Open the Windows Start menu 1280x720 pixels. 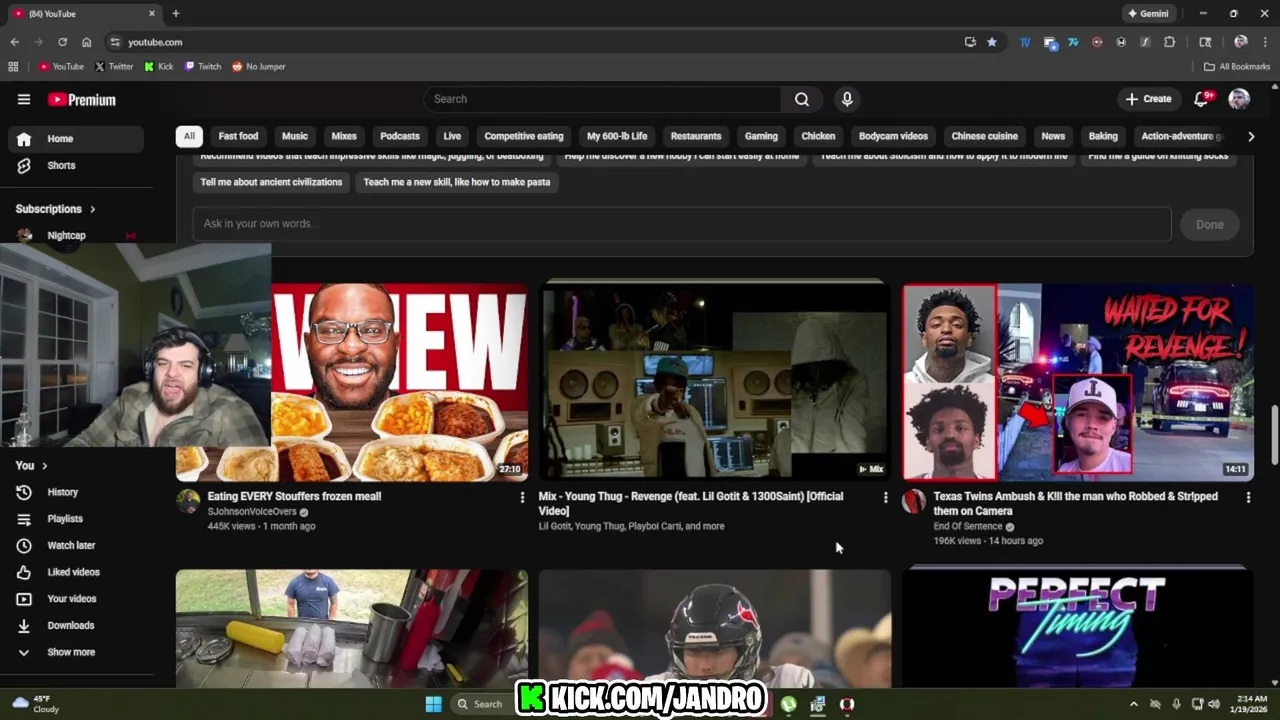click(433, 704)
